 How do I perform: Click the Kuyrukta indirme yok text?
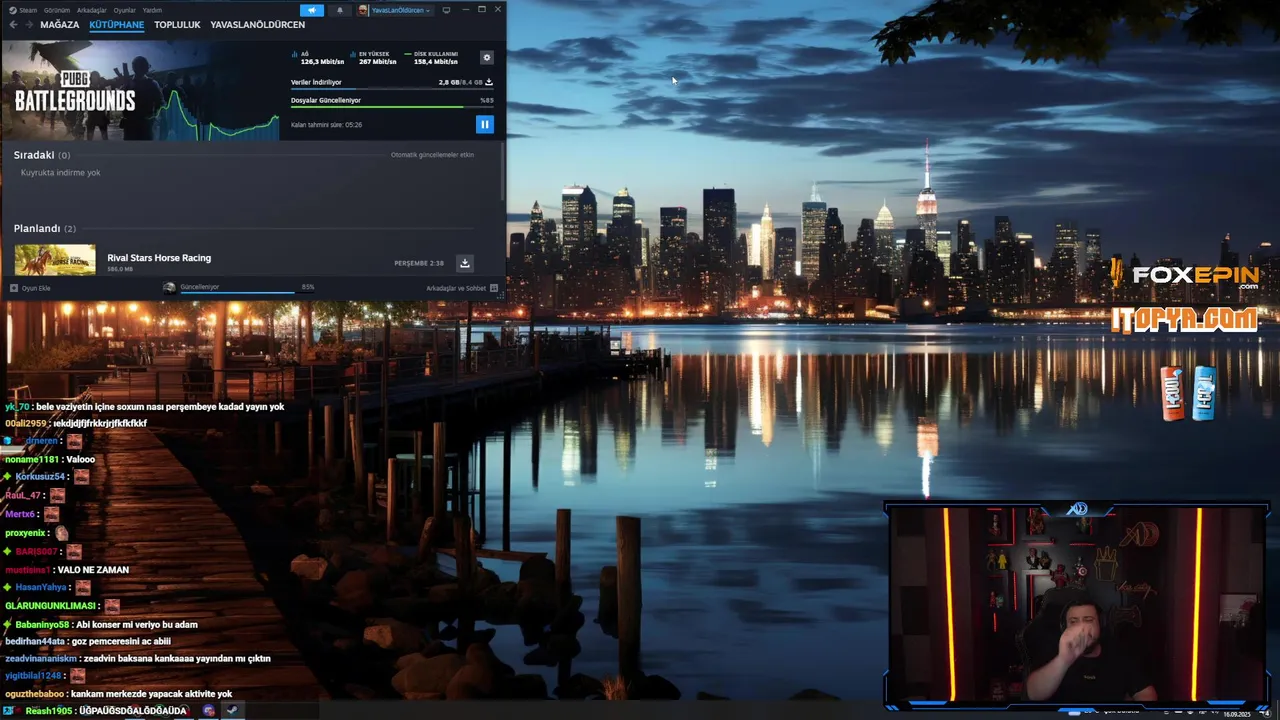point(61,173)
